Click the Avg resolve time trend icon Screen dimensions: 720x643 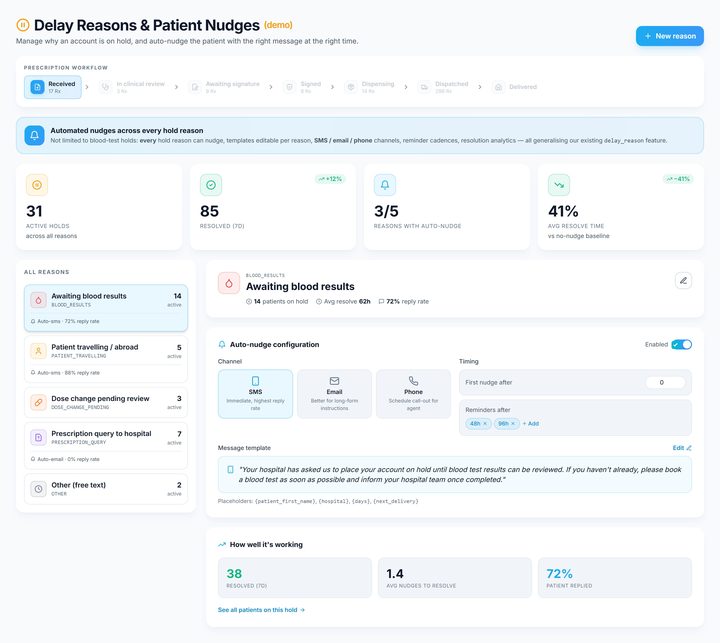coord(559,185)
